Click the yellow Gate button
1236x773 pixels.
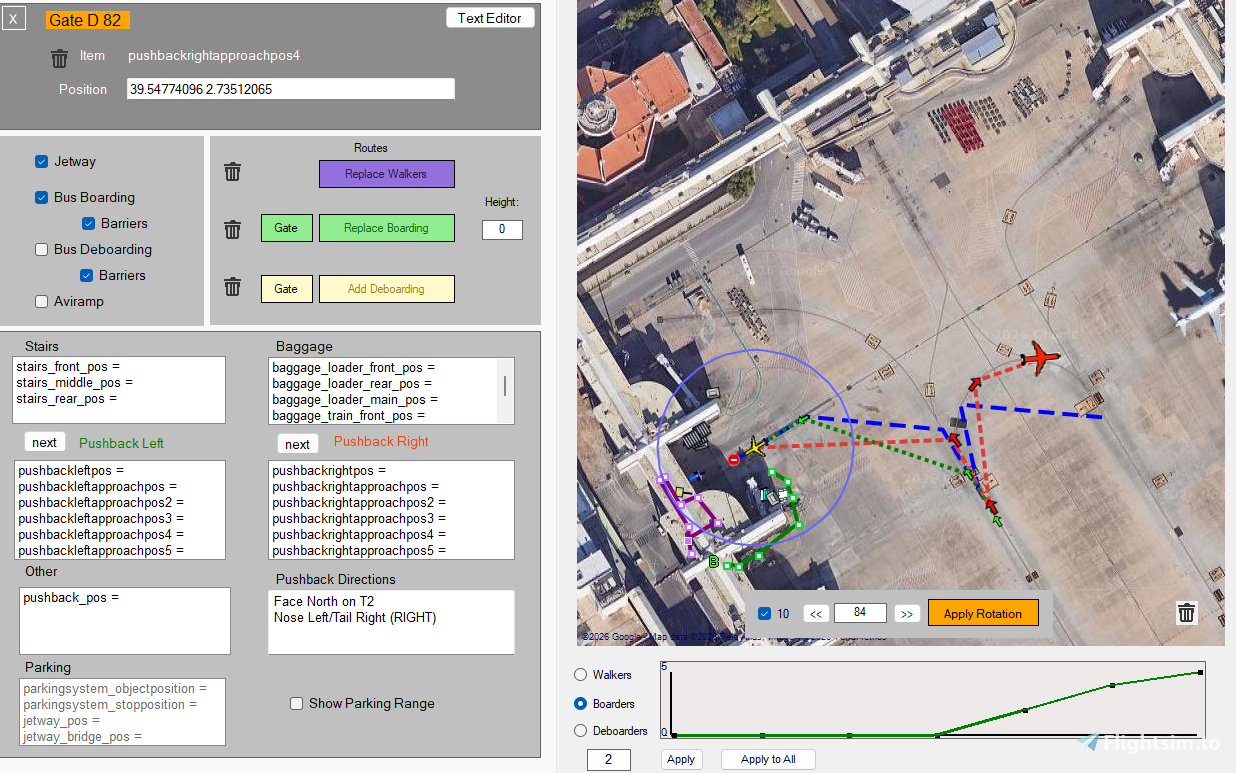(x=286, y=289)
